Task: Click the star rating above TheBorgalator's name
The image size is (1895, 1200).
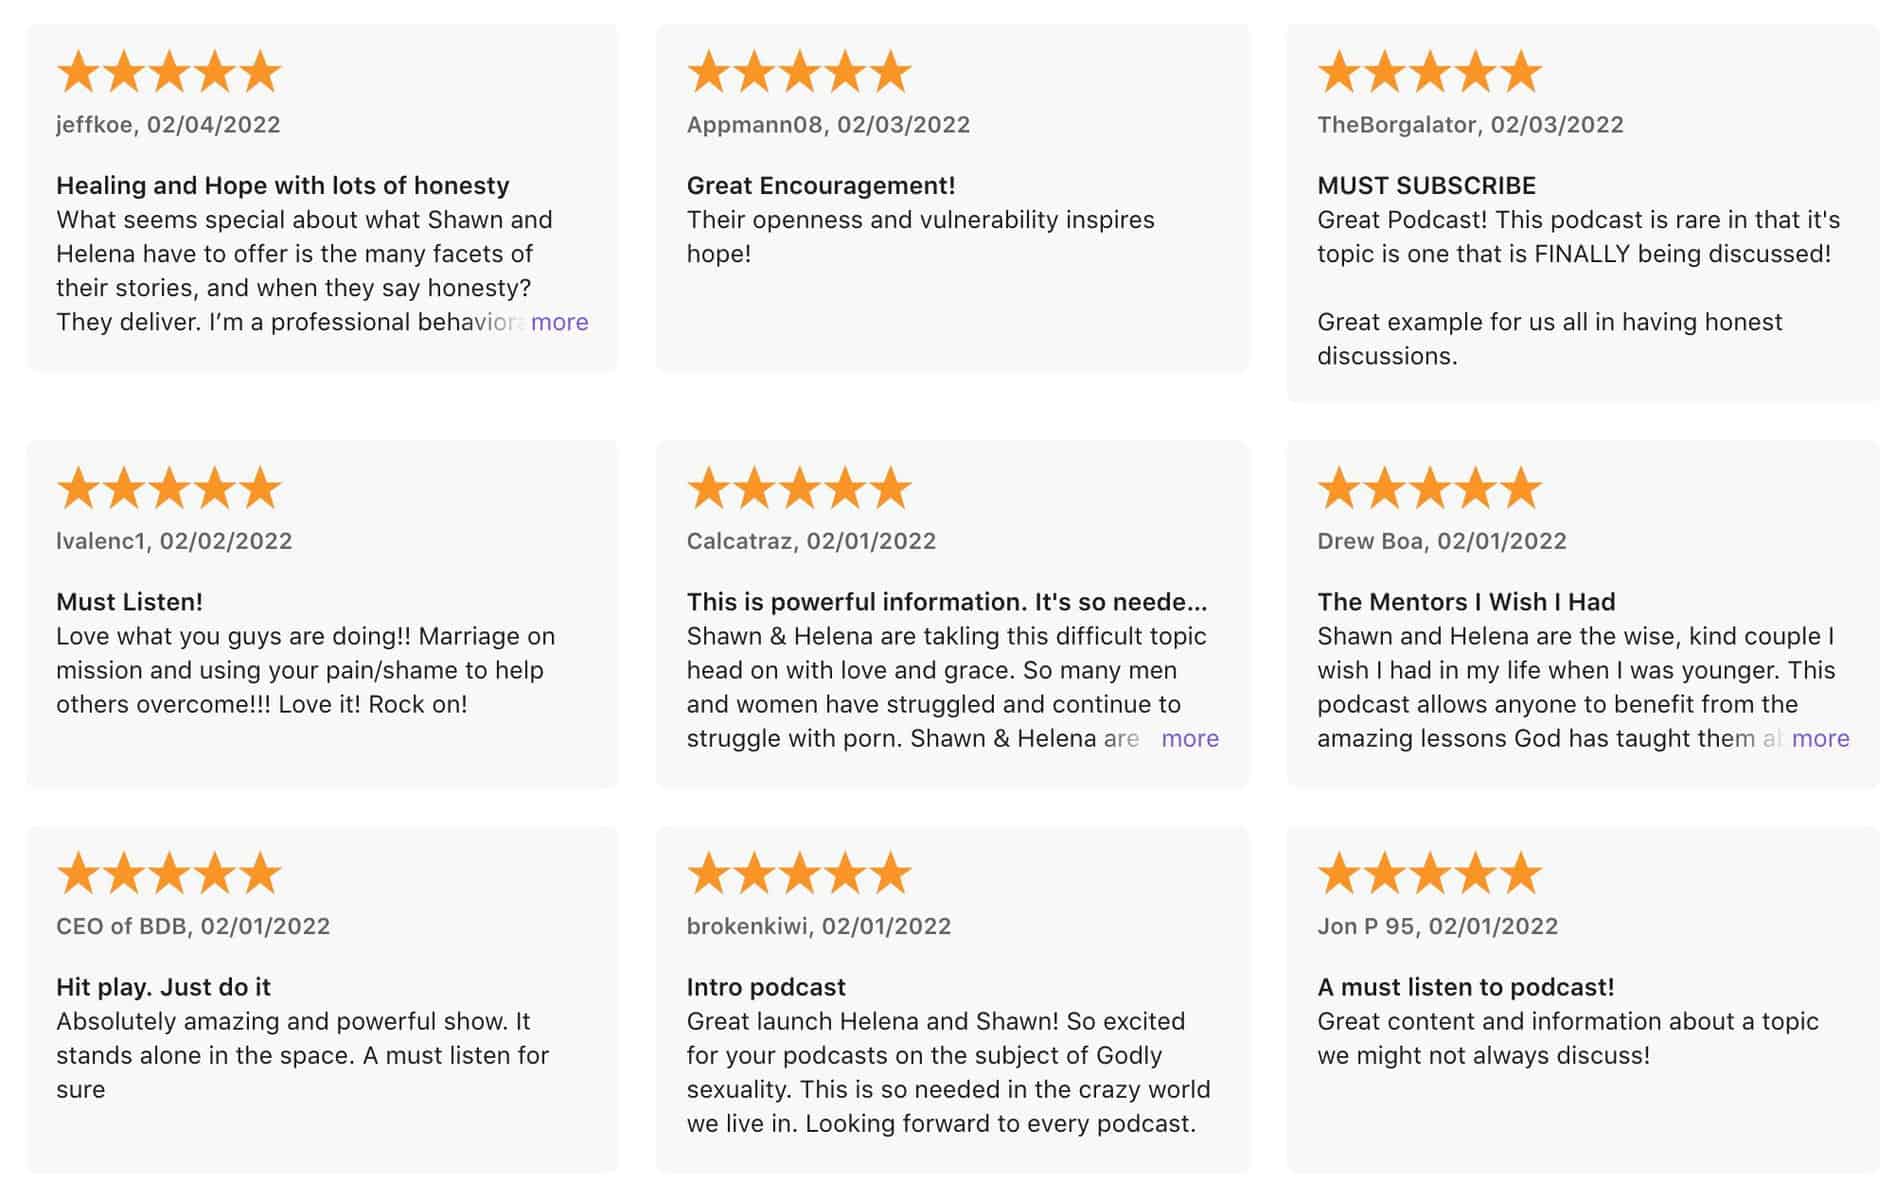Action: tap(1429, 72)
